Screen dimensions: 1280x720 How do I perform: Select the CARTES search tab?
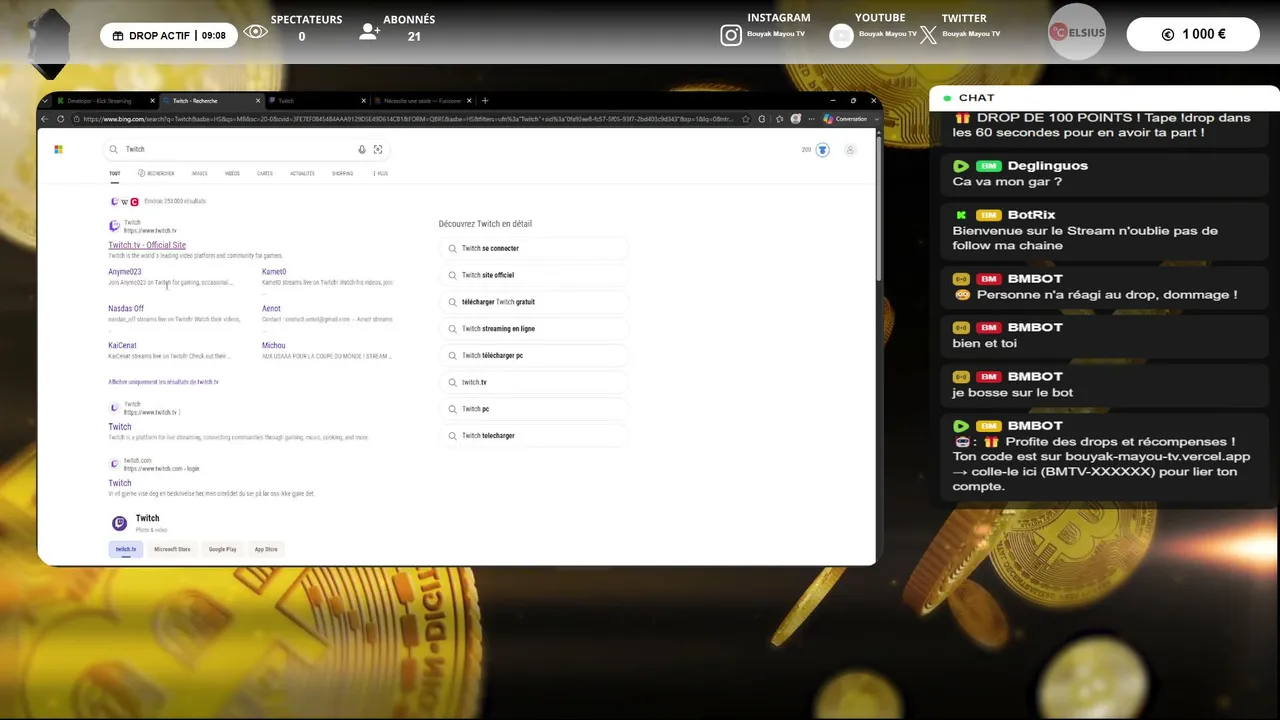coord(264,174)
